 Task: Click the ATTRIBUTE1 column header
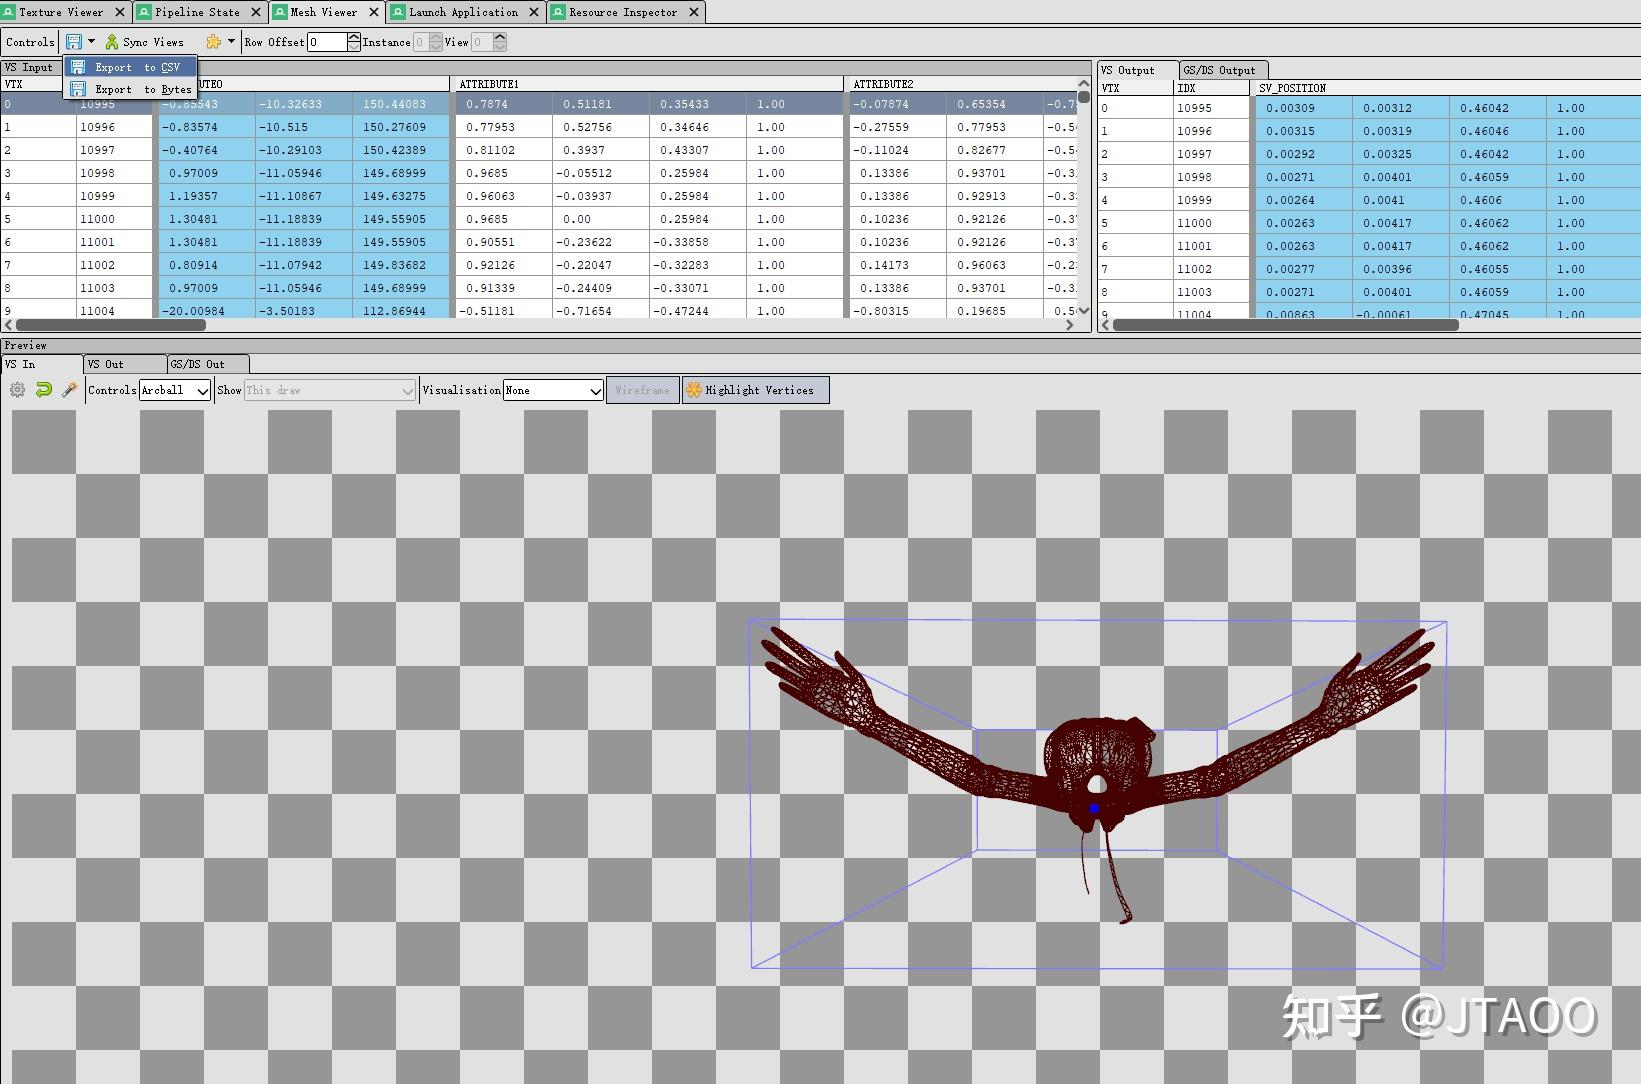pos(649,84)
